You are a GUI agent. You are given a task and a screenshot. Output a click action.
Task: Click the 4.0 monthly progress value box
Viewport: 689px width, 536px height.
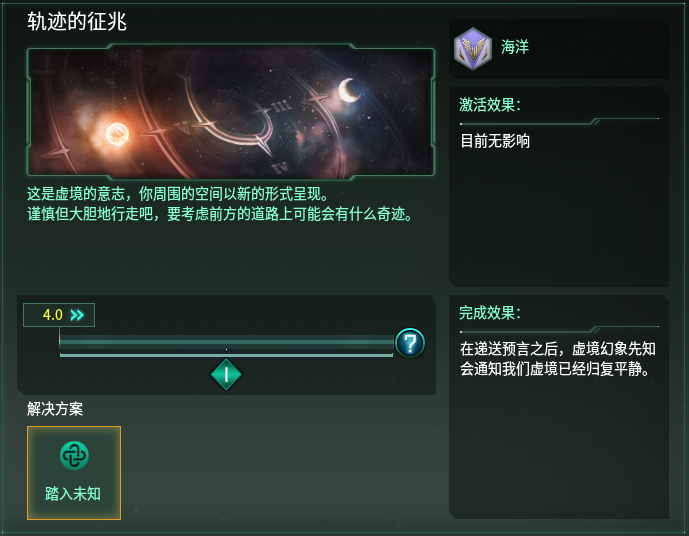(x=52, y=315)
